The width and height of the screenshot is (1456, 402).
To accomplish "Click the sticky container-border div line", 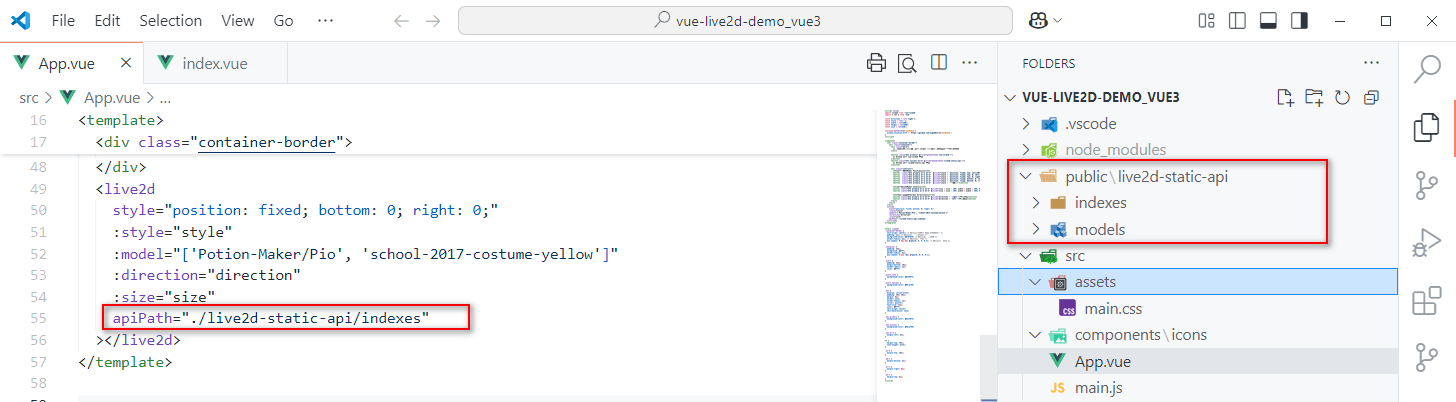I will pyautogui.click(x=224, y=142).
